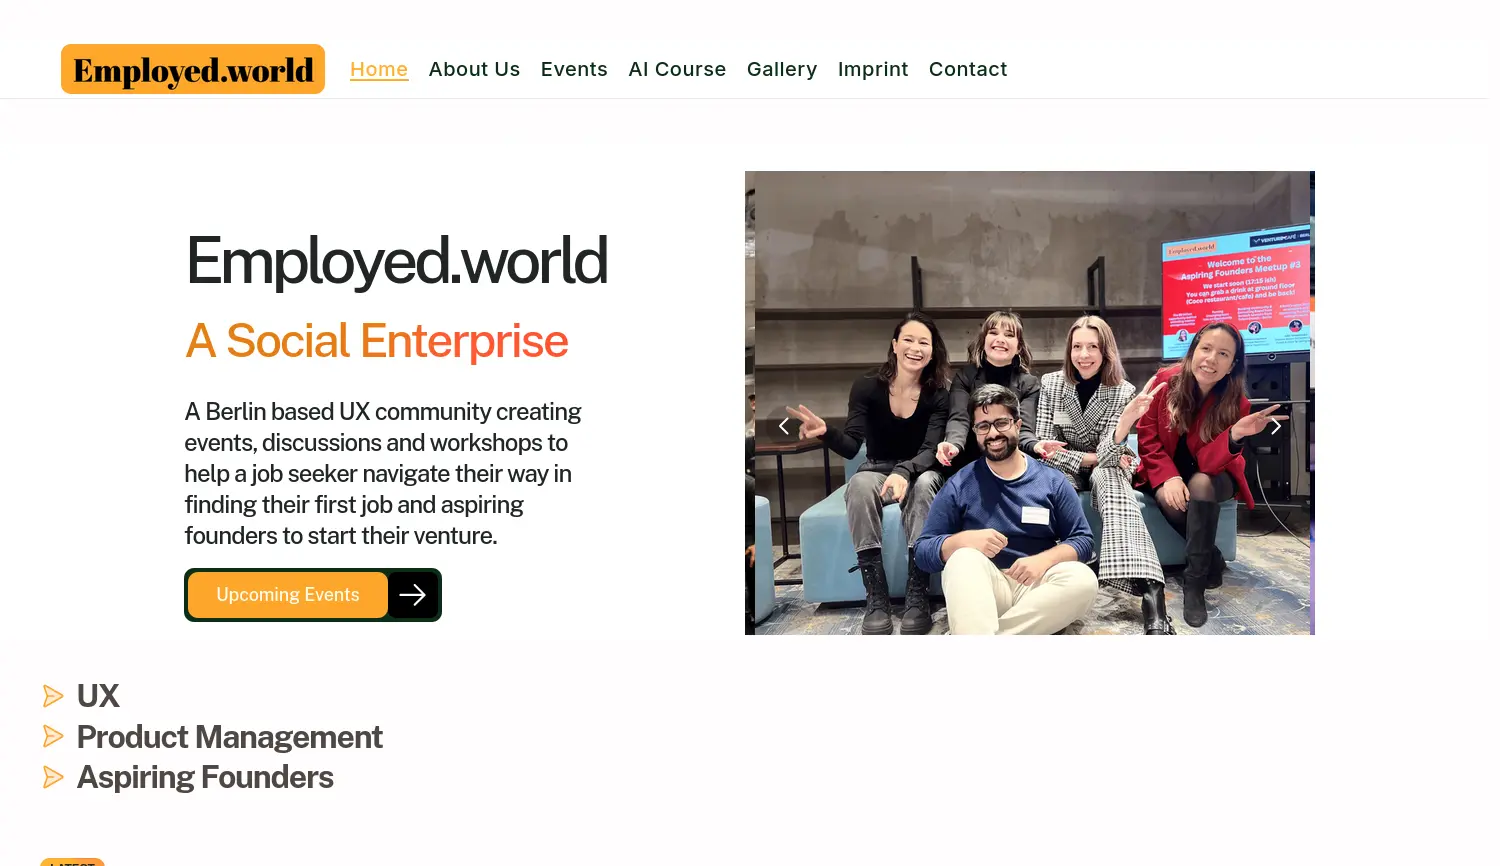Click the arrow icon beside Aspiring Founders
Viewport: 1500px width, 866px height.
(x=53, y=777)
